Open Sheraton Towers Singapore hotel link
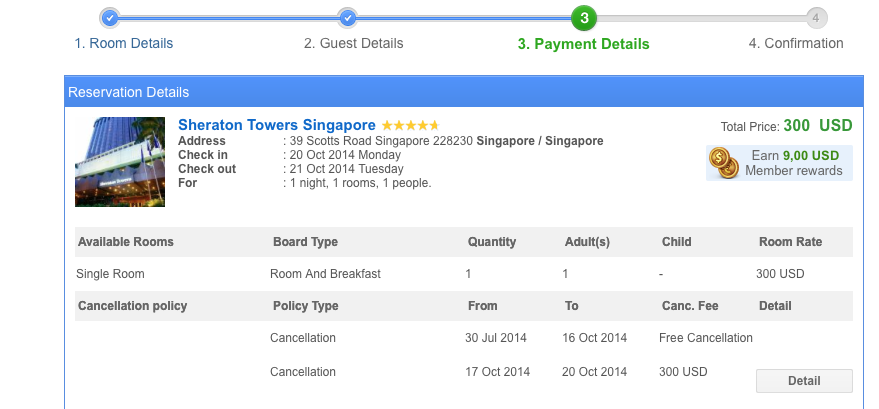The image size is (879, 409). [277, 125]
